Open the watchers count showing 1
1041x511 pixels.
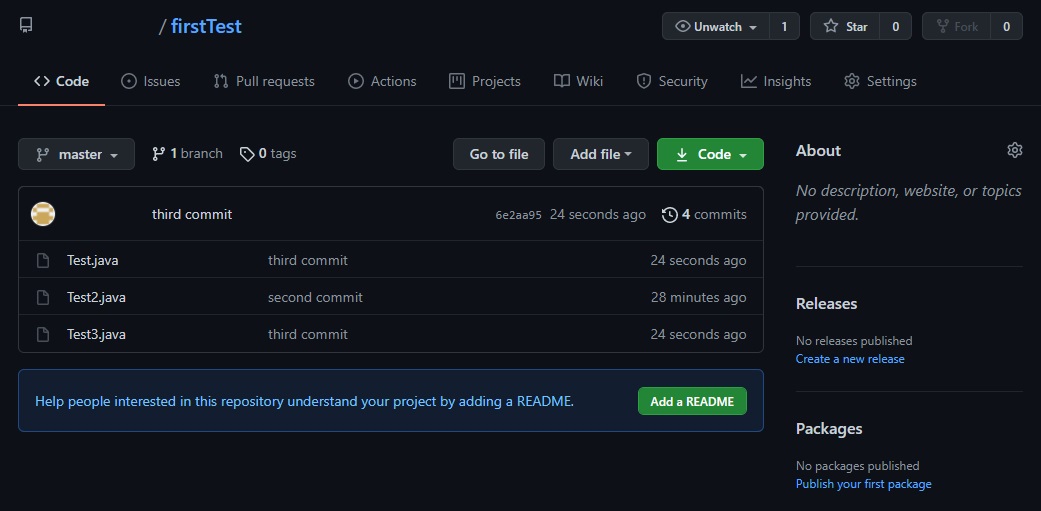pos(784,27)
